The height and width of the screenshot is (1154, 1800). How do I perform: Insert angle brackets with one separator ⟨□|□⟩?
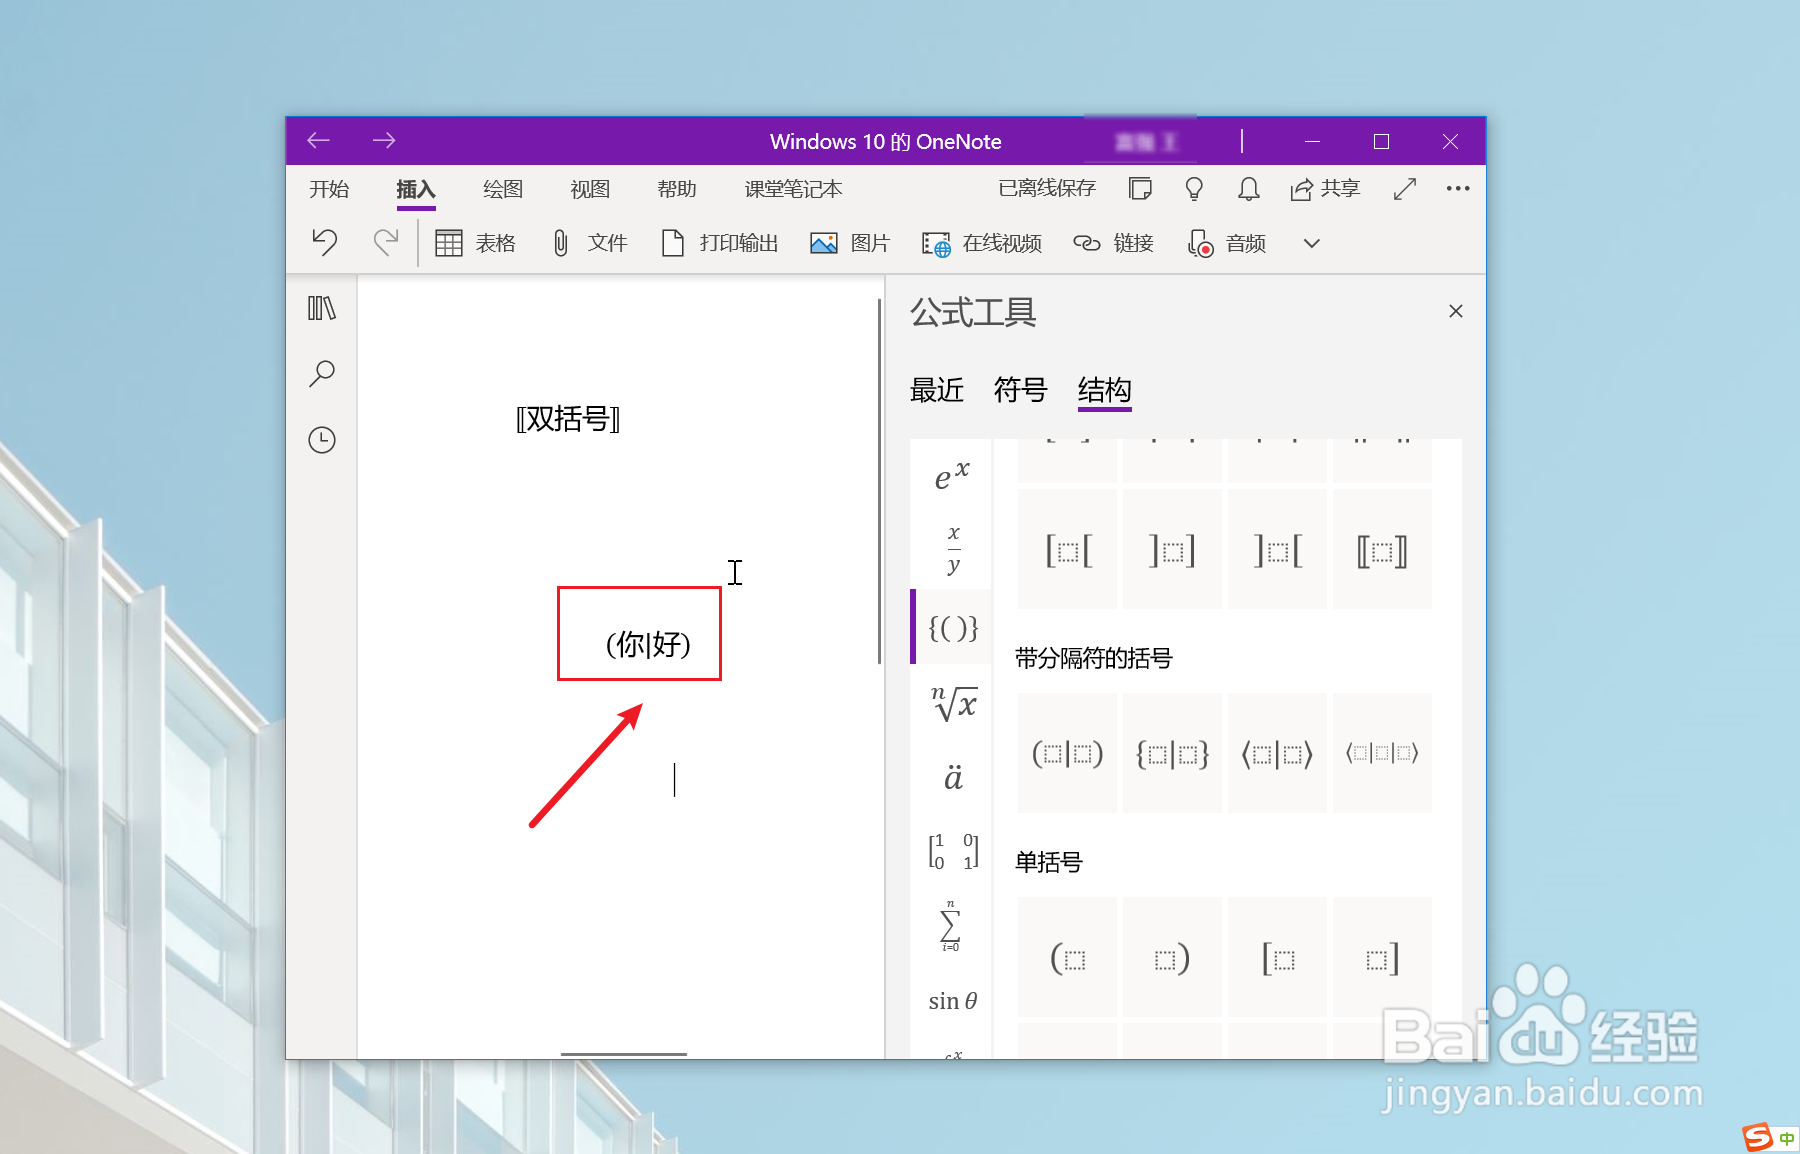pyautogui.click(x=1277, y=753)
